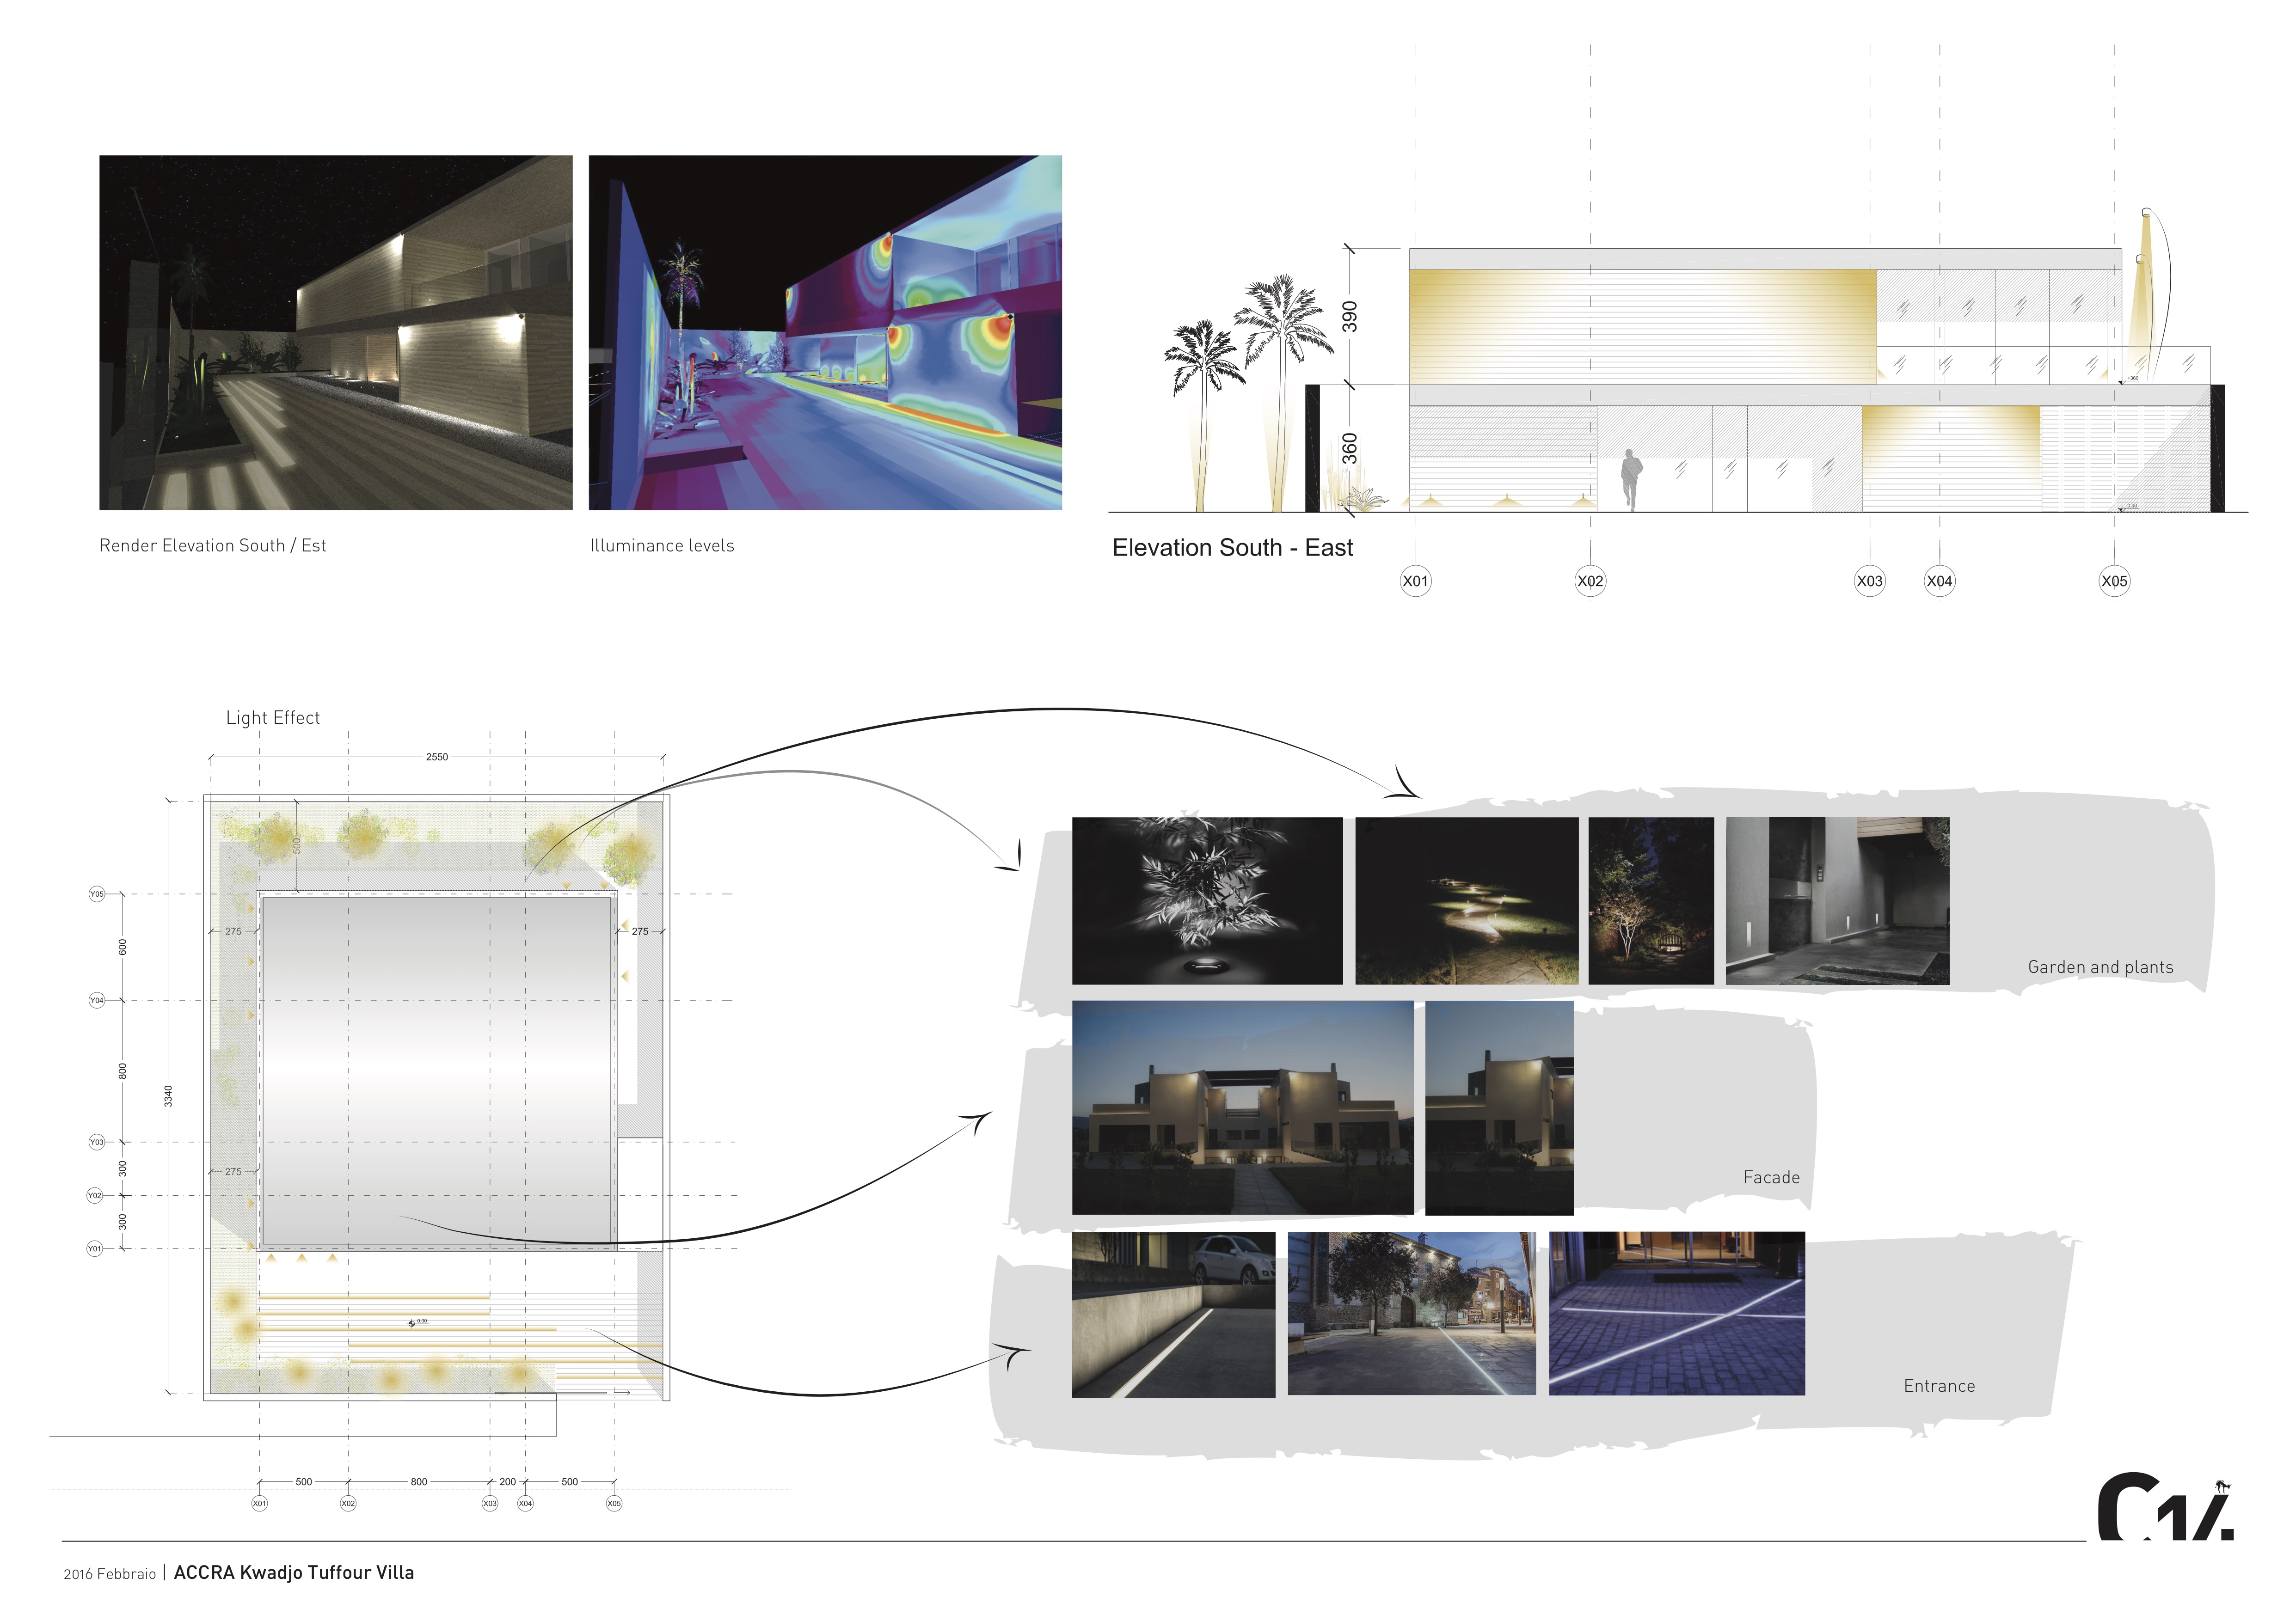The width and height of the screenshot is (2296, 1621).
Task: Click the Y05 axis marker on the plan
Action: click(x=97, y=894)
